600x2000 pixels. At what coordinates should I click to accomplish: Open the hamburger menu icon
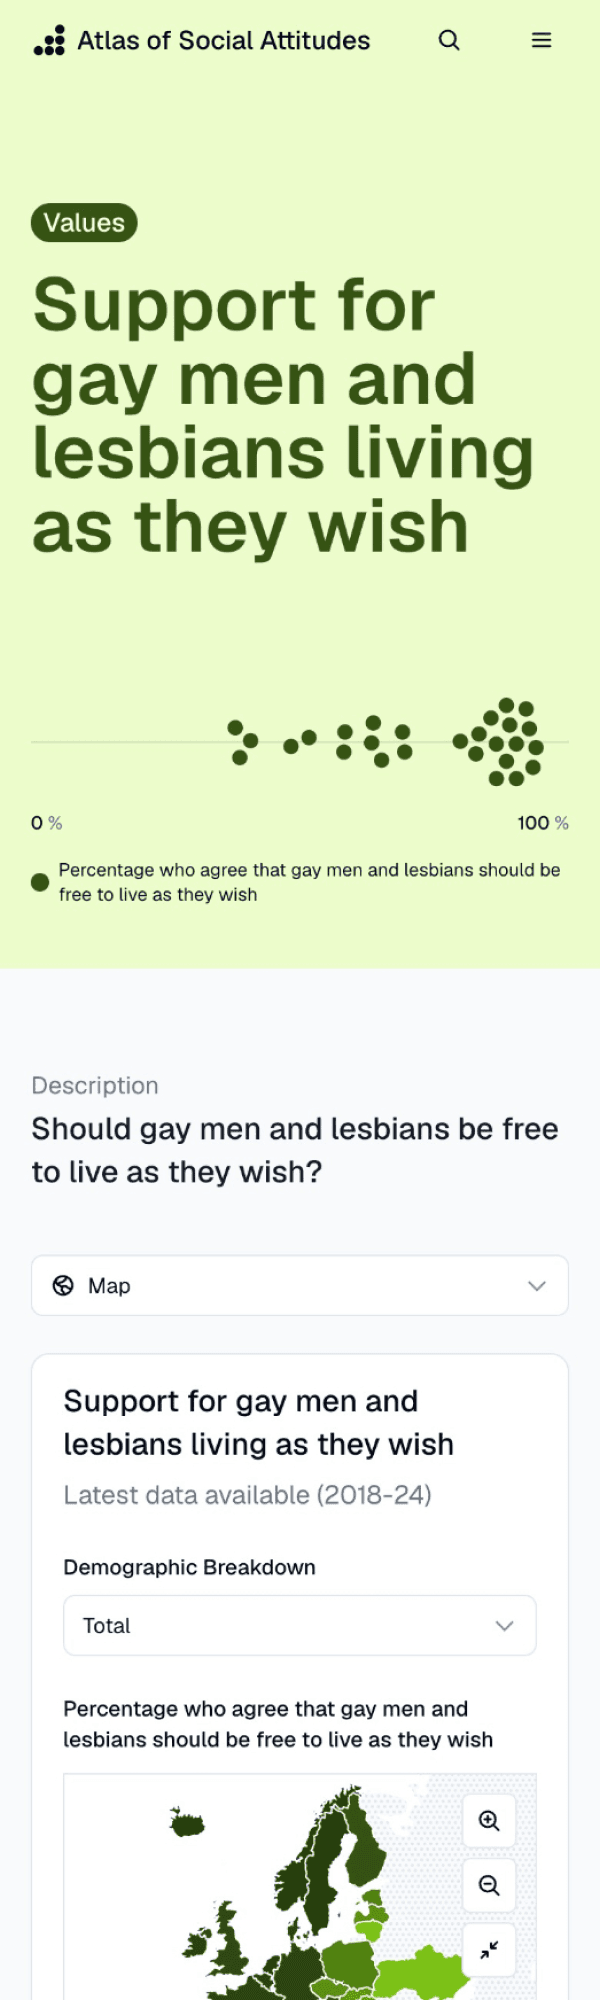click(541, 40)
